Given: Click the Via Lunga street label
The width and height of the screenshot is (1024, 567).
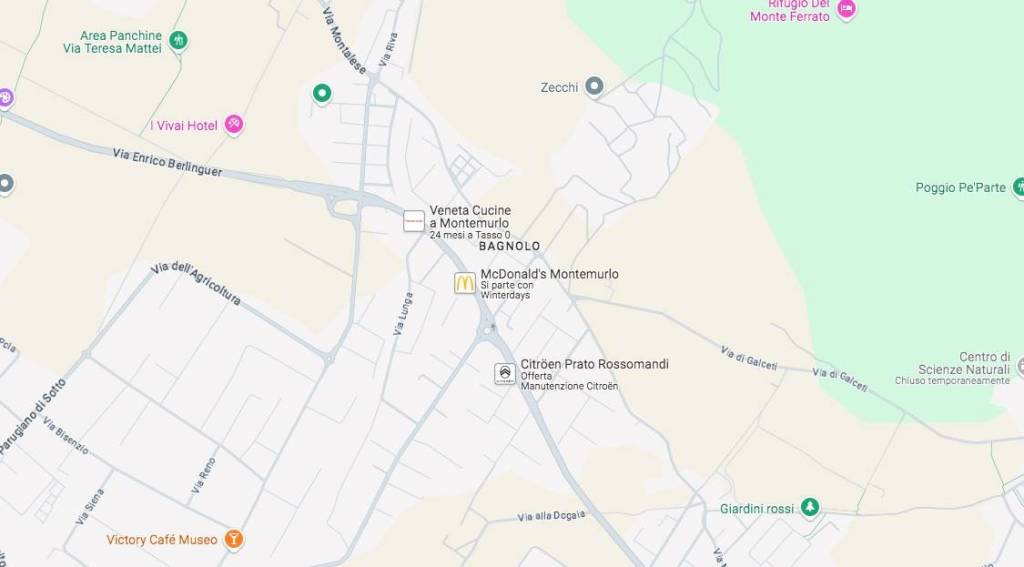Looking at the screenshot, I should pos(403,314).
